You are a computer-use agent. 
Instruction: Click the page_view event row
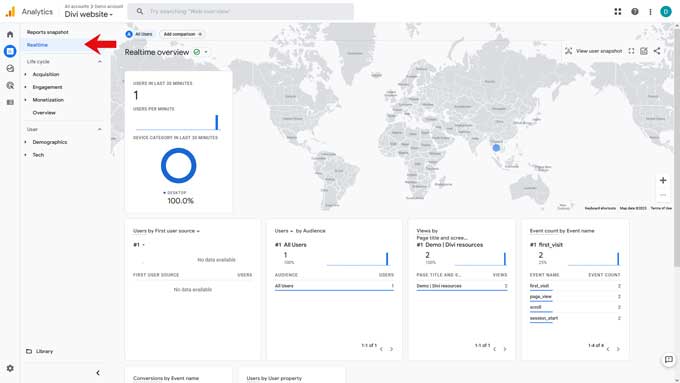(x=575, y=297)
